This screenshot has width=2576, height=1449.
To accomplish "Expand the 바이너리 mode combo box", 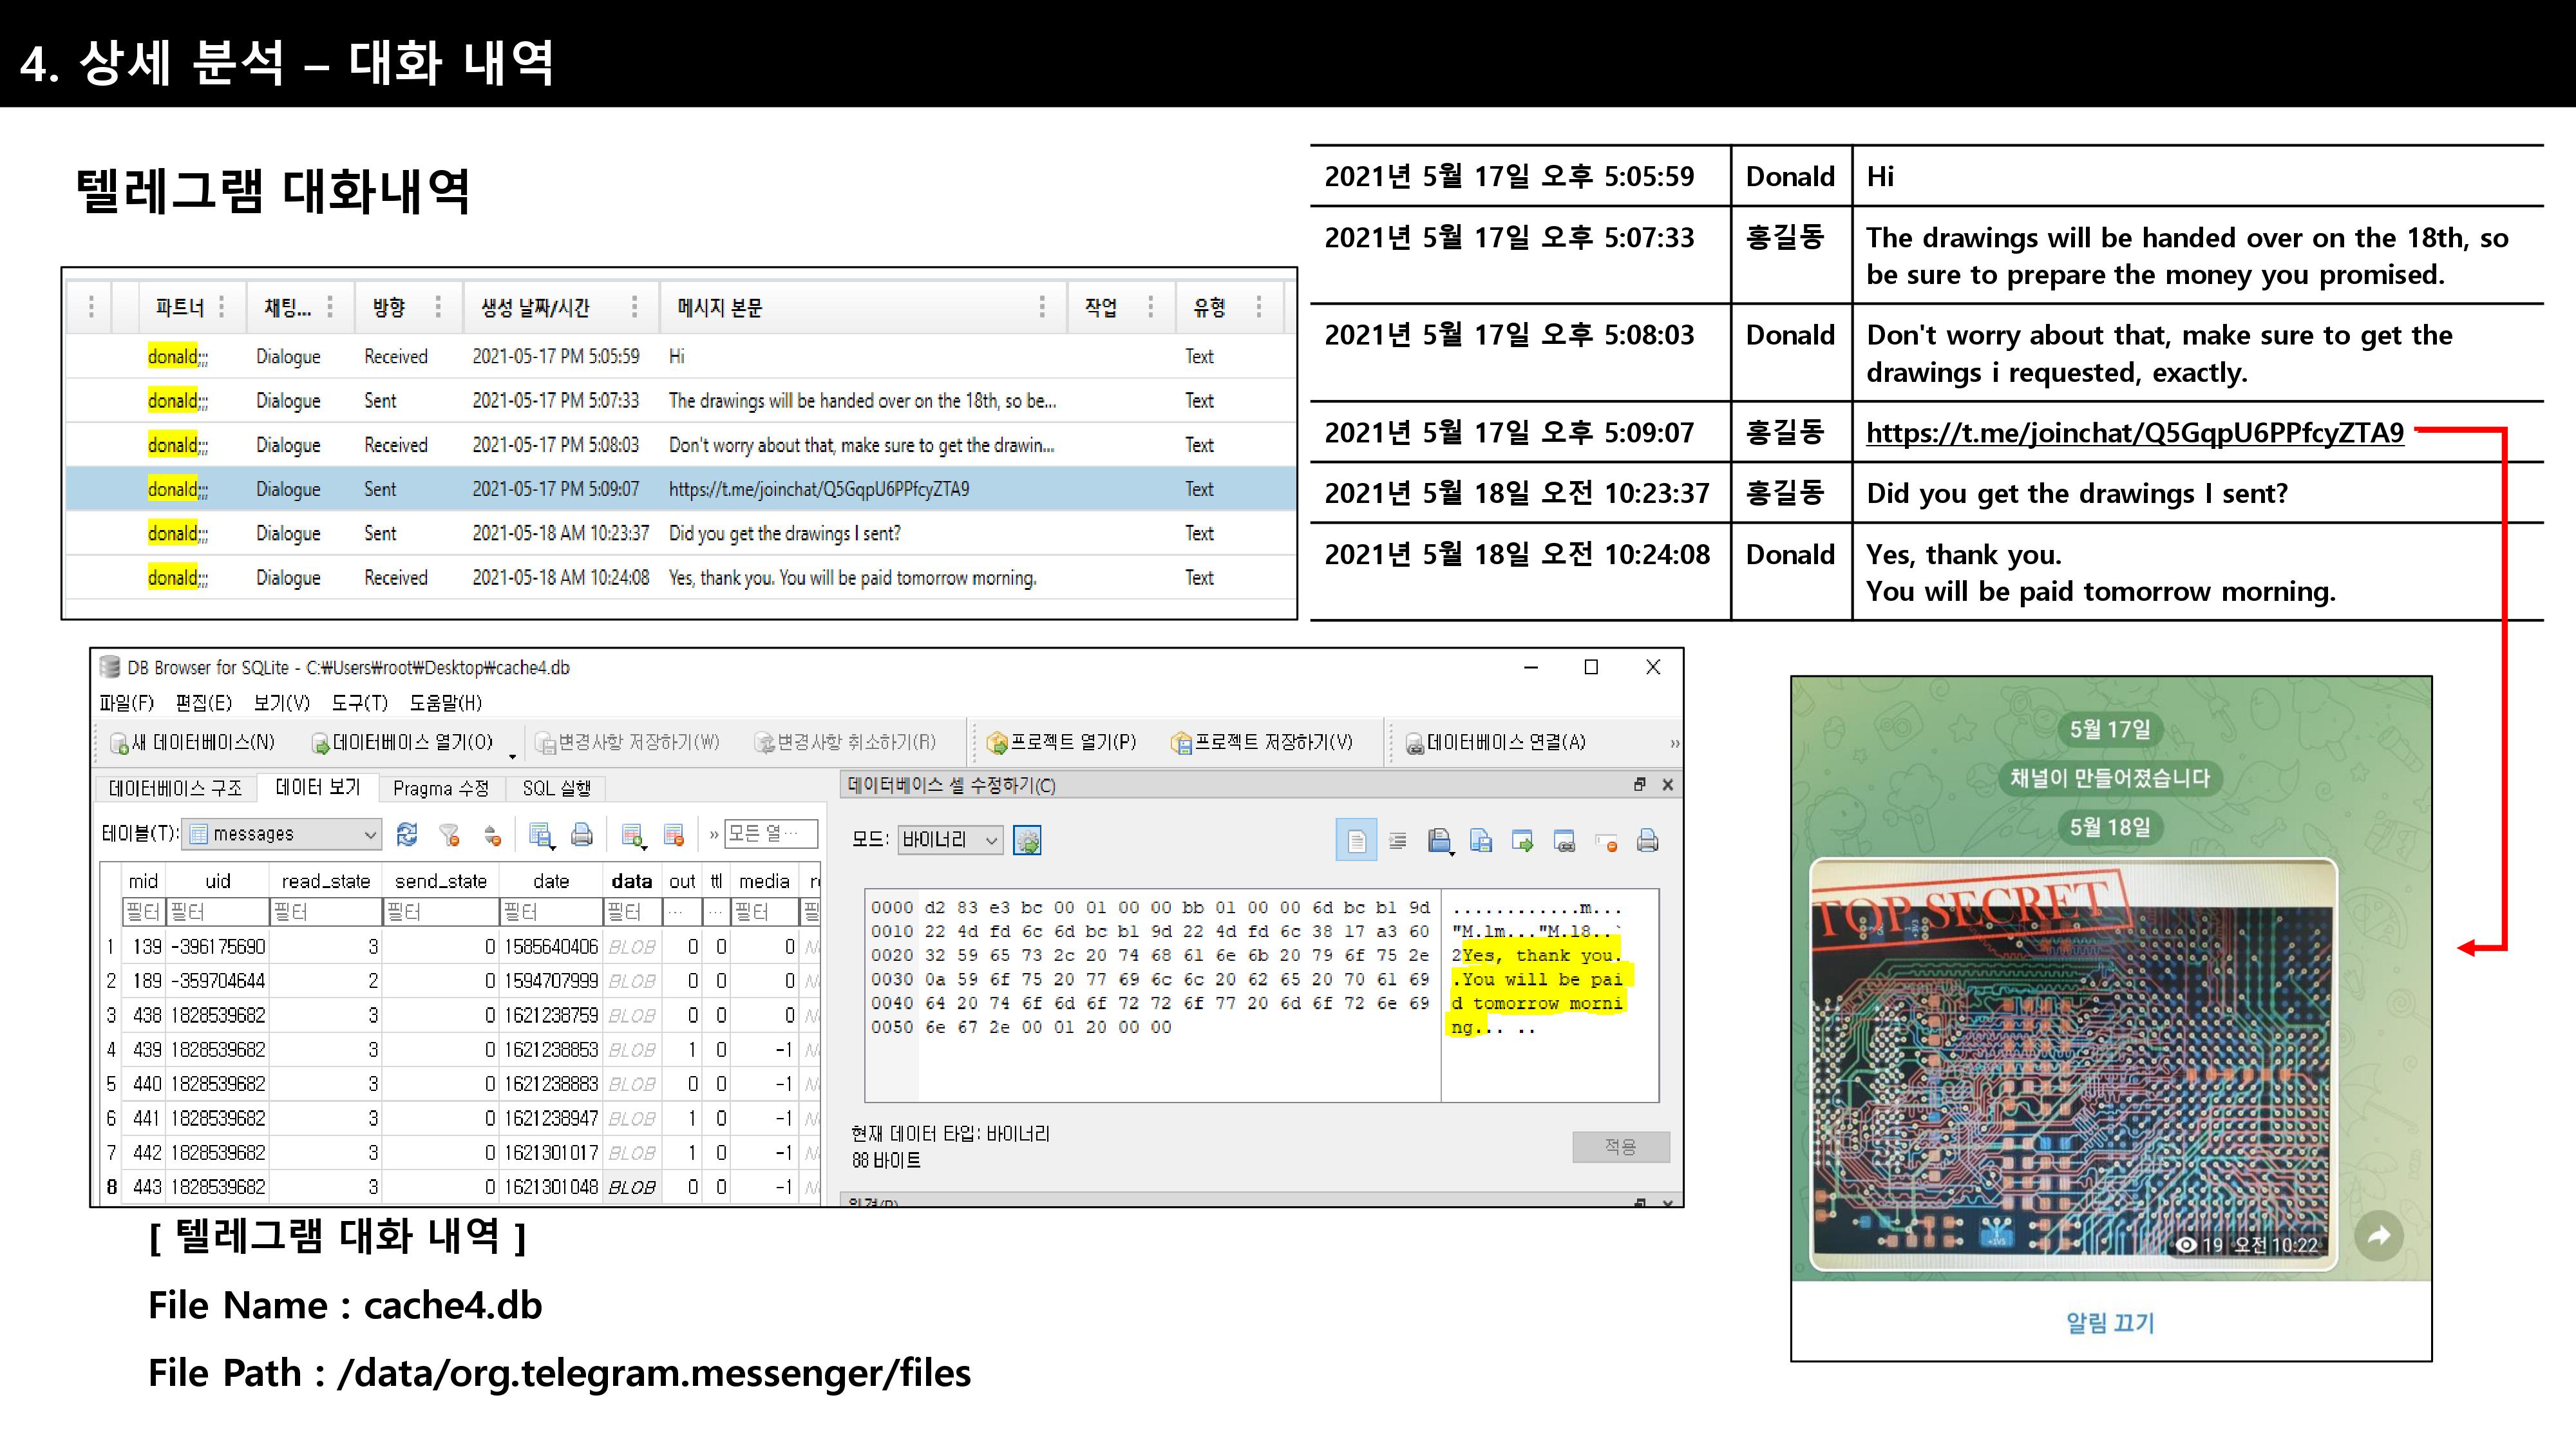I will click(991, 840).
